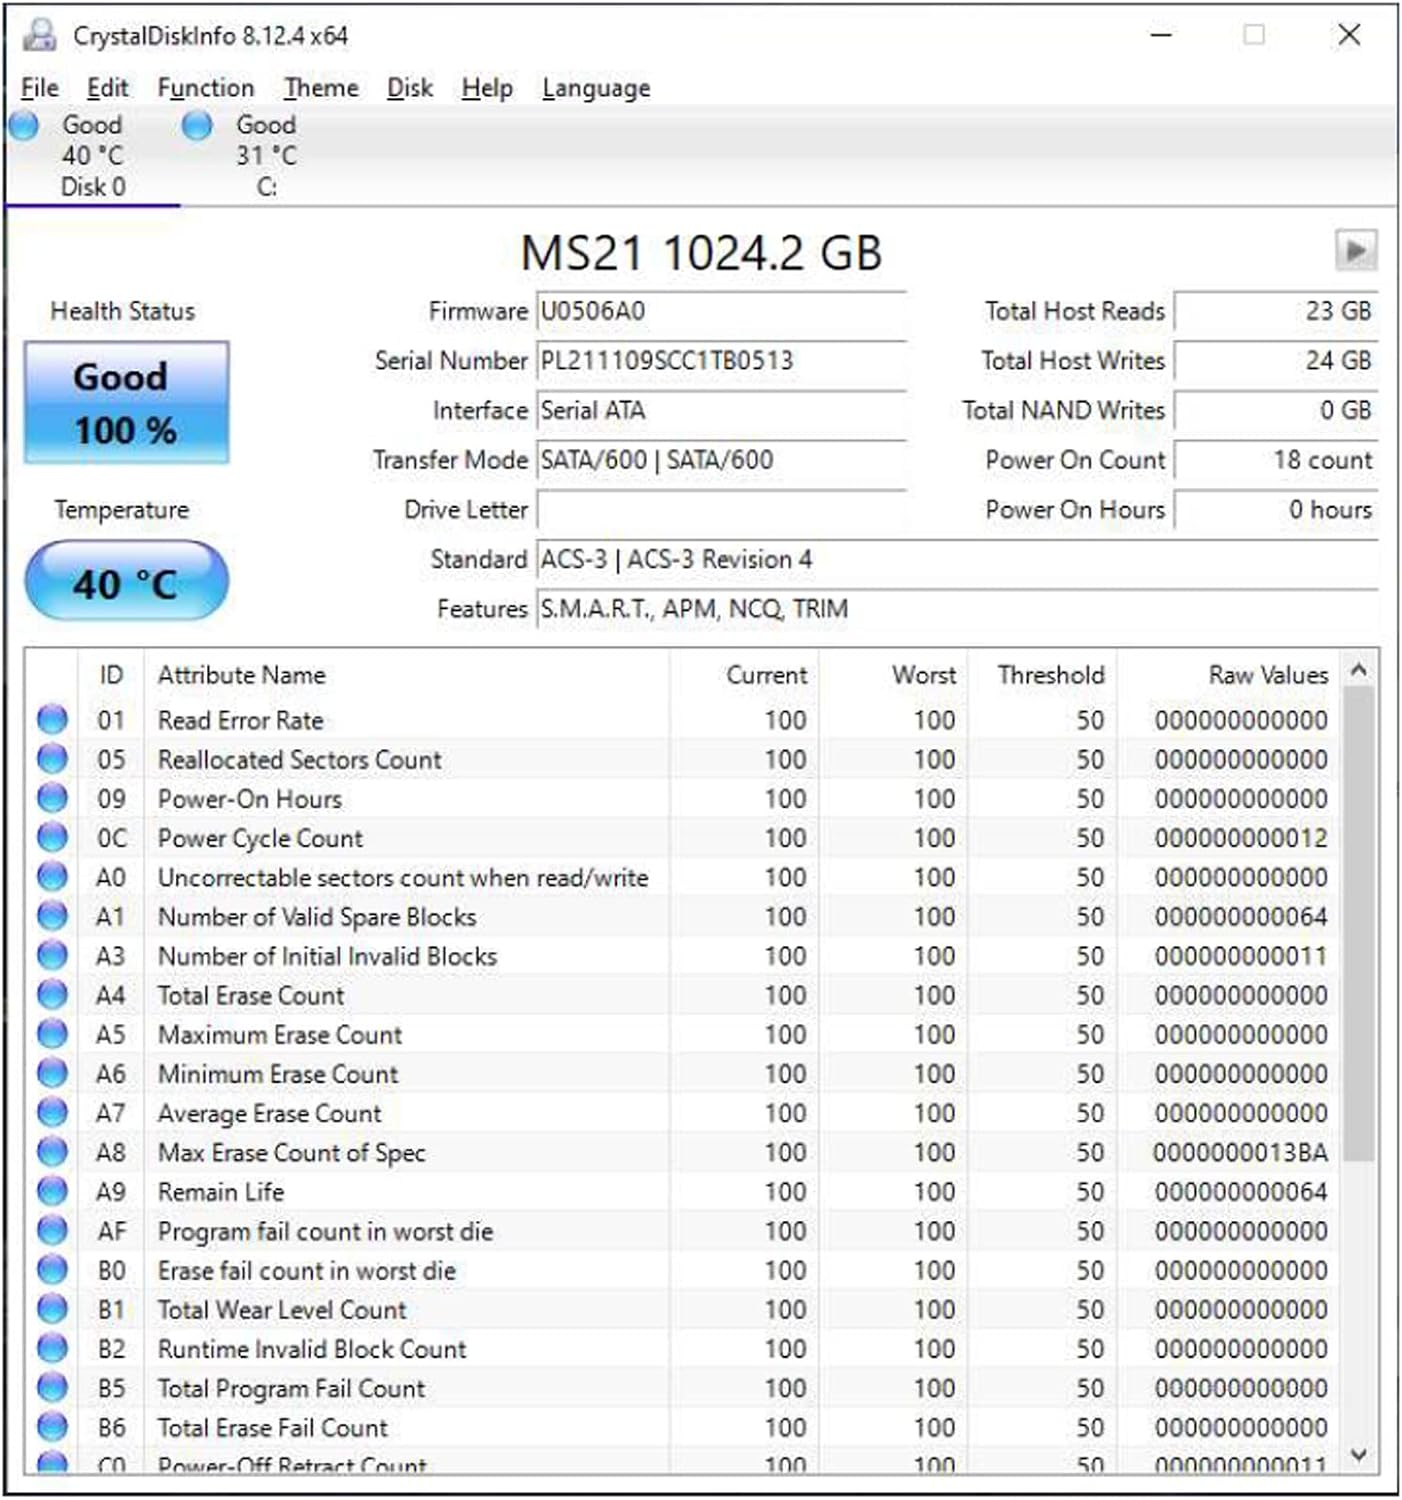Screen dimensions: 1402x1500
Task: Click the empty Drive Letter field
Action: tap(721, 509)
